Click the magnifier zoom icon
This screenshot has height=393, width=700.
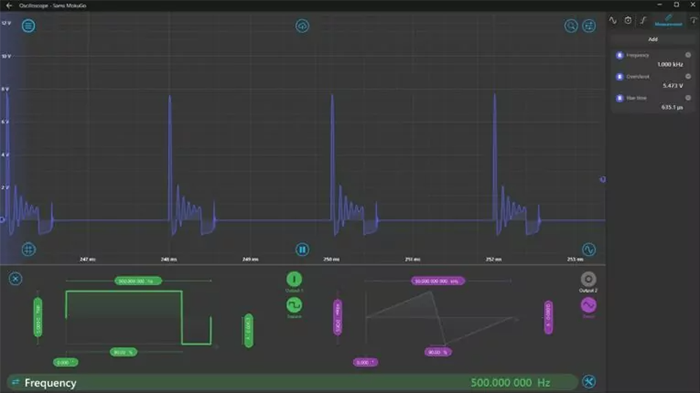pyautogui.click(x=571, y=26)
